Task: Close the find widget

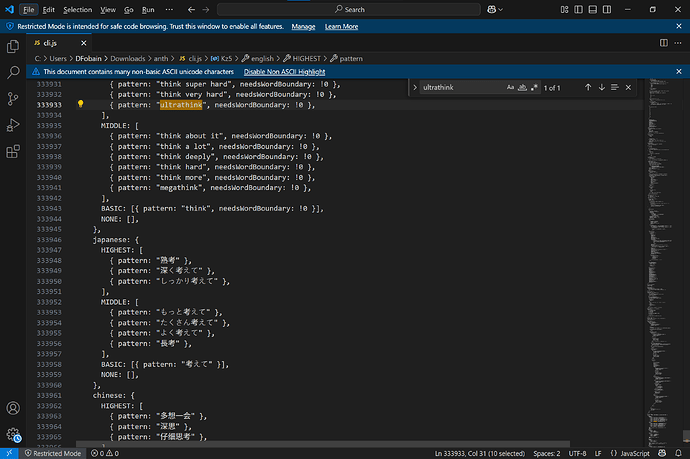Action: [628, 87]
